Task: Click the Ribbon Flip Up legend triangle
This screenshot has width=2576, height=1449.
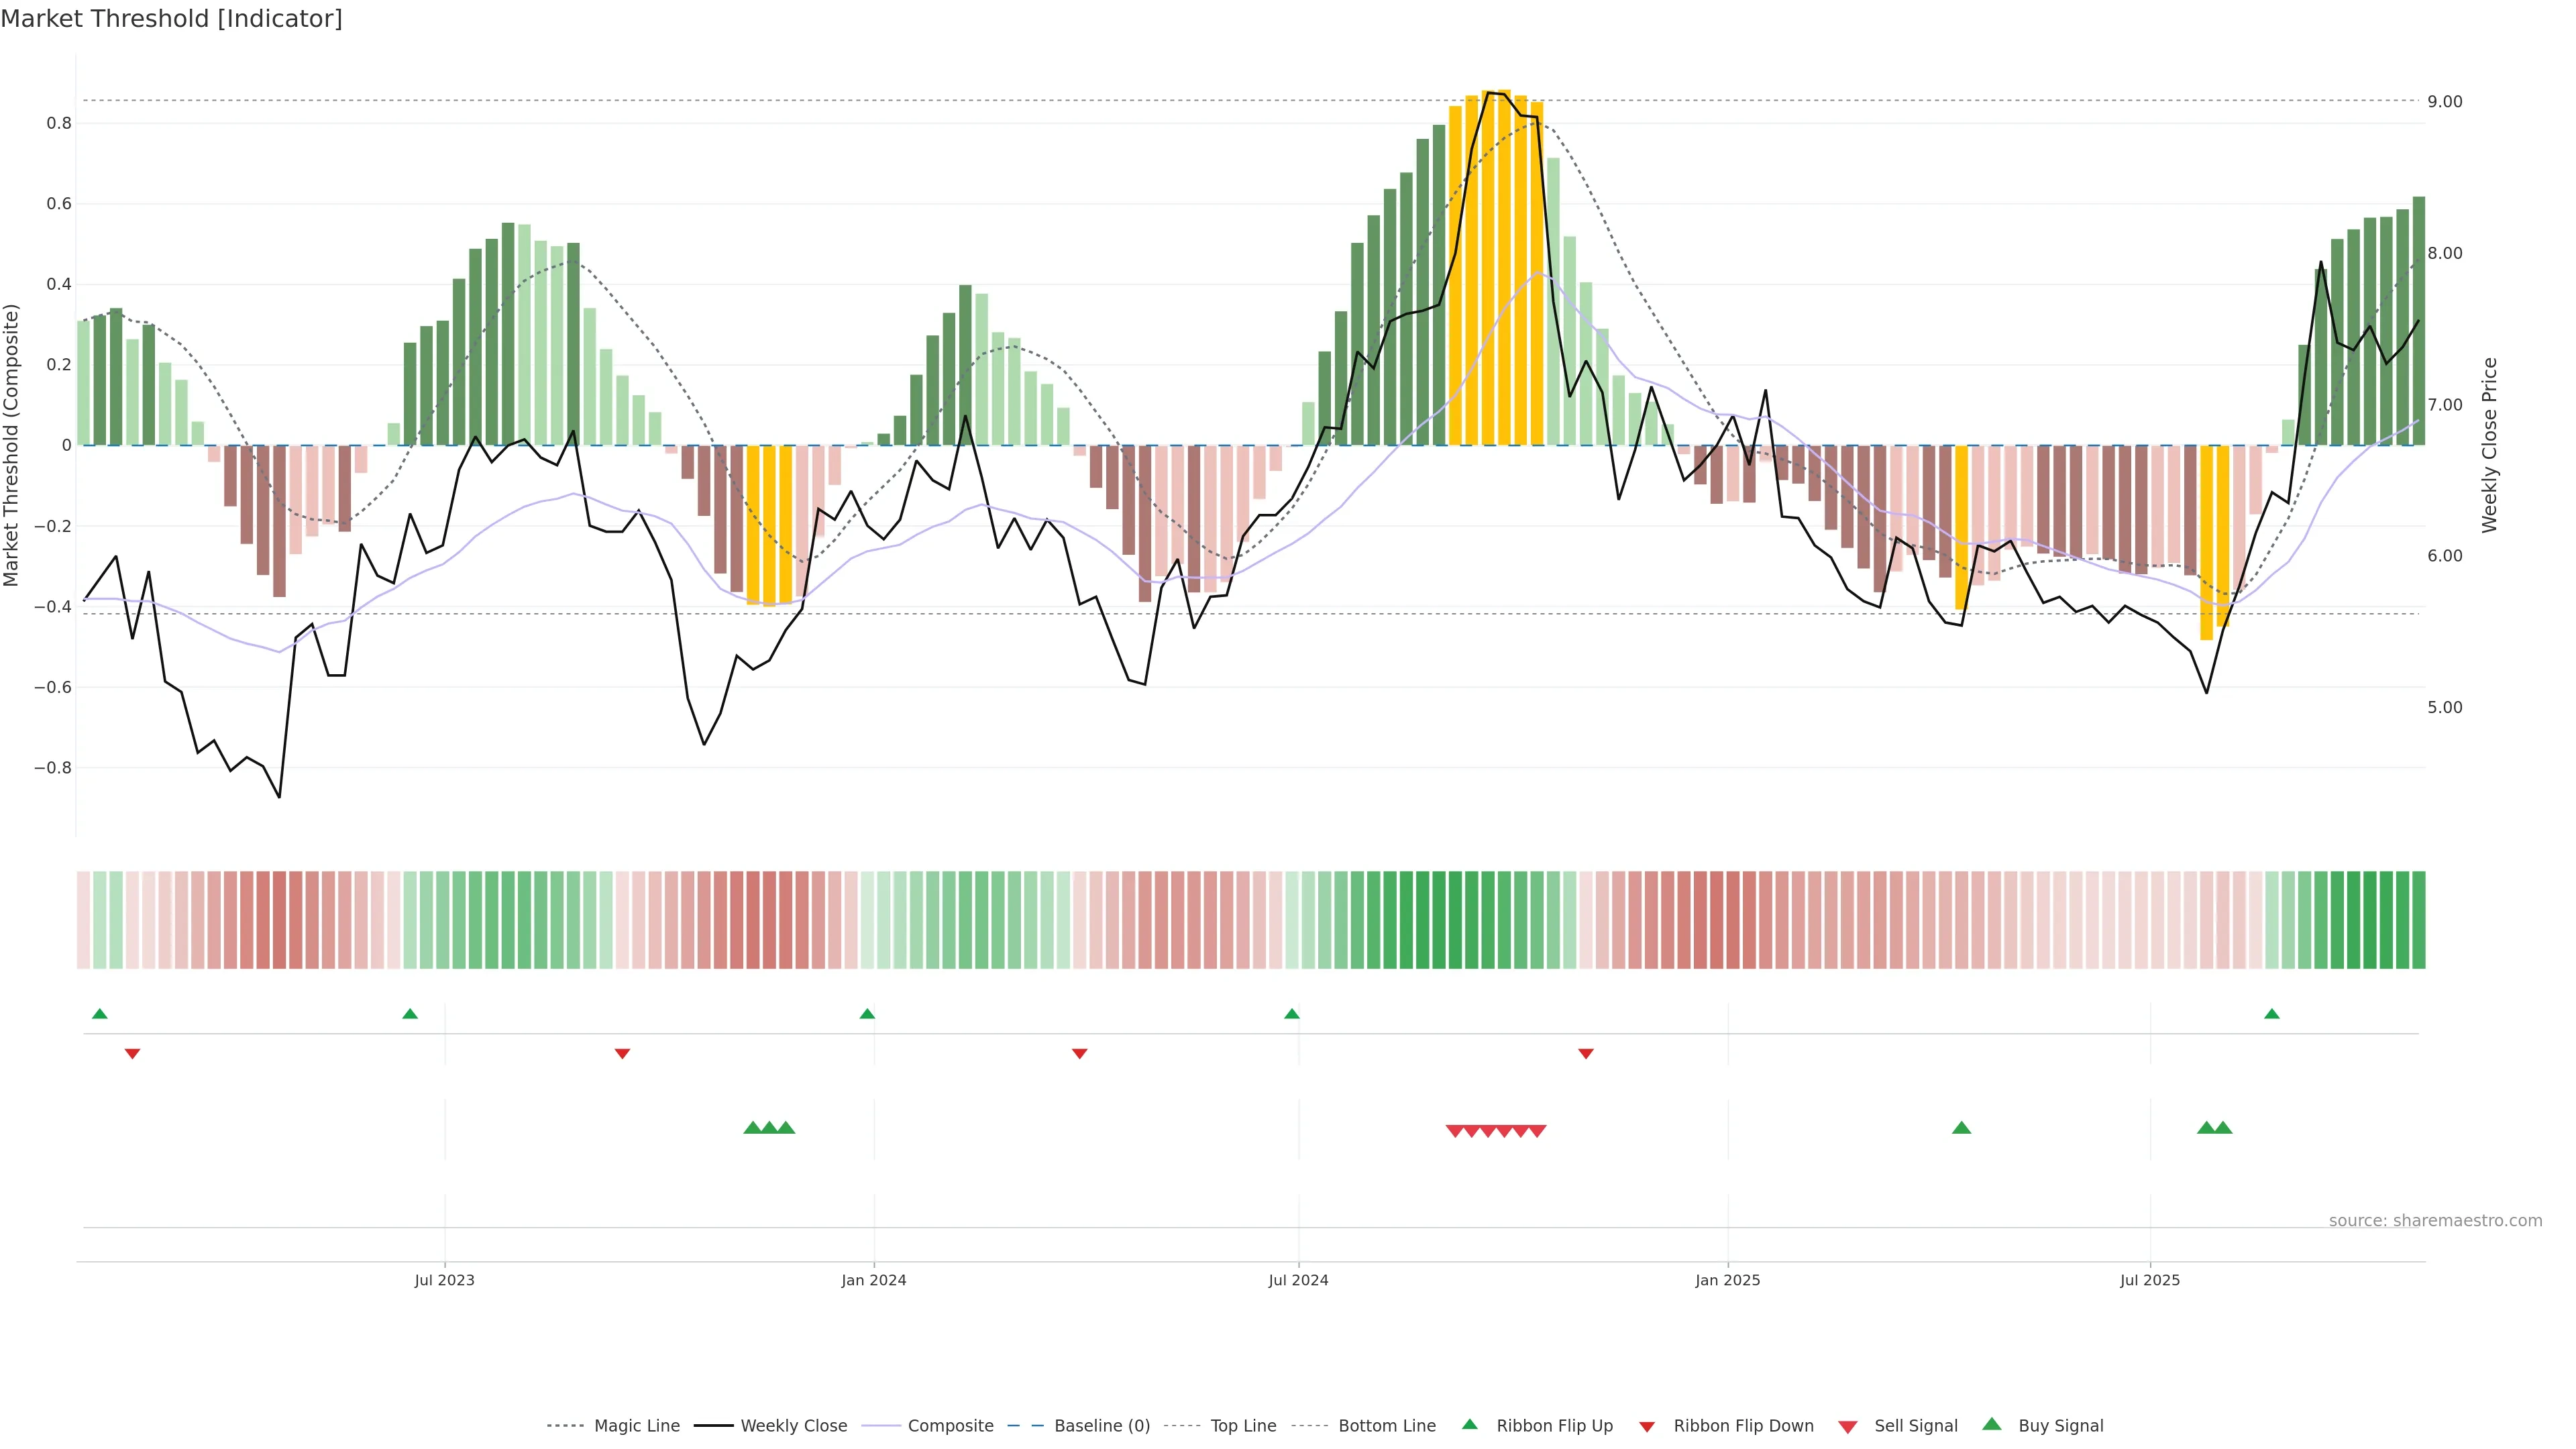Action: point(1469,1425)
